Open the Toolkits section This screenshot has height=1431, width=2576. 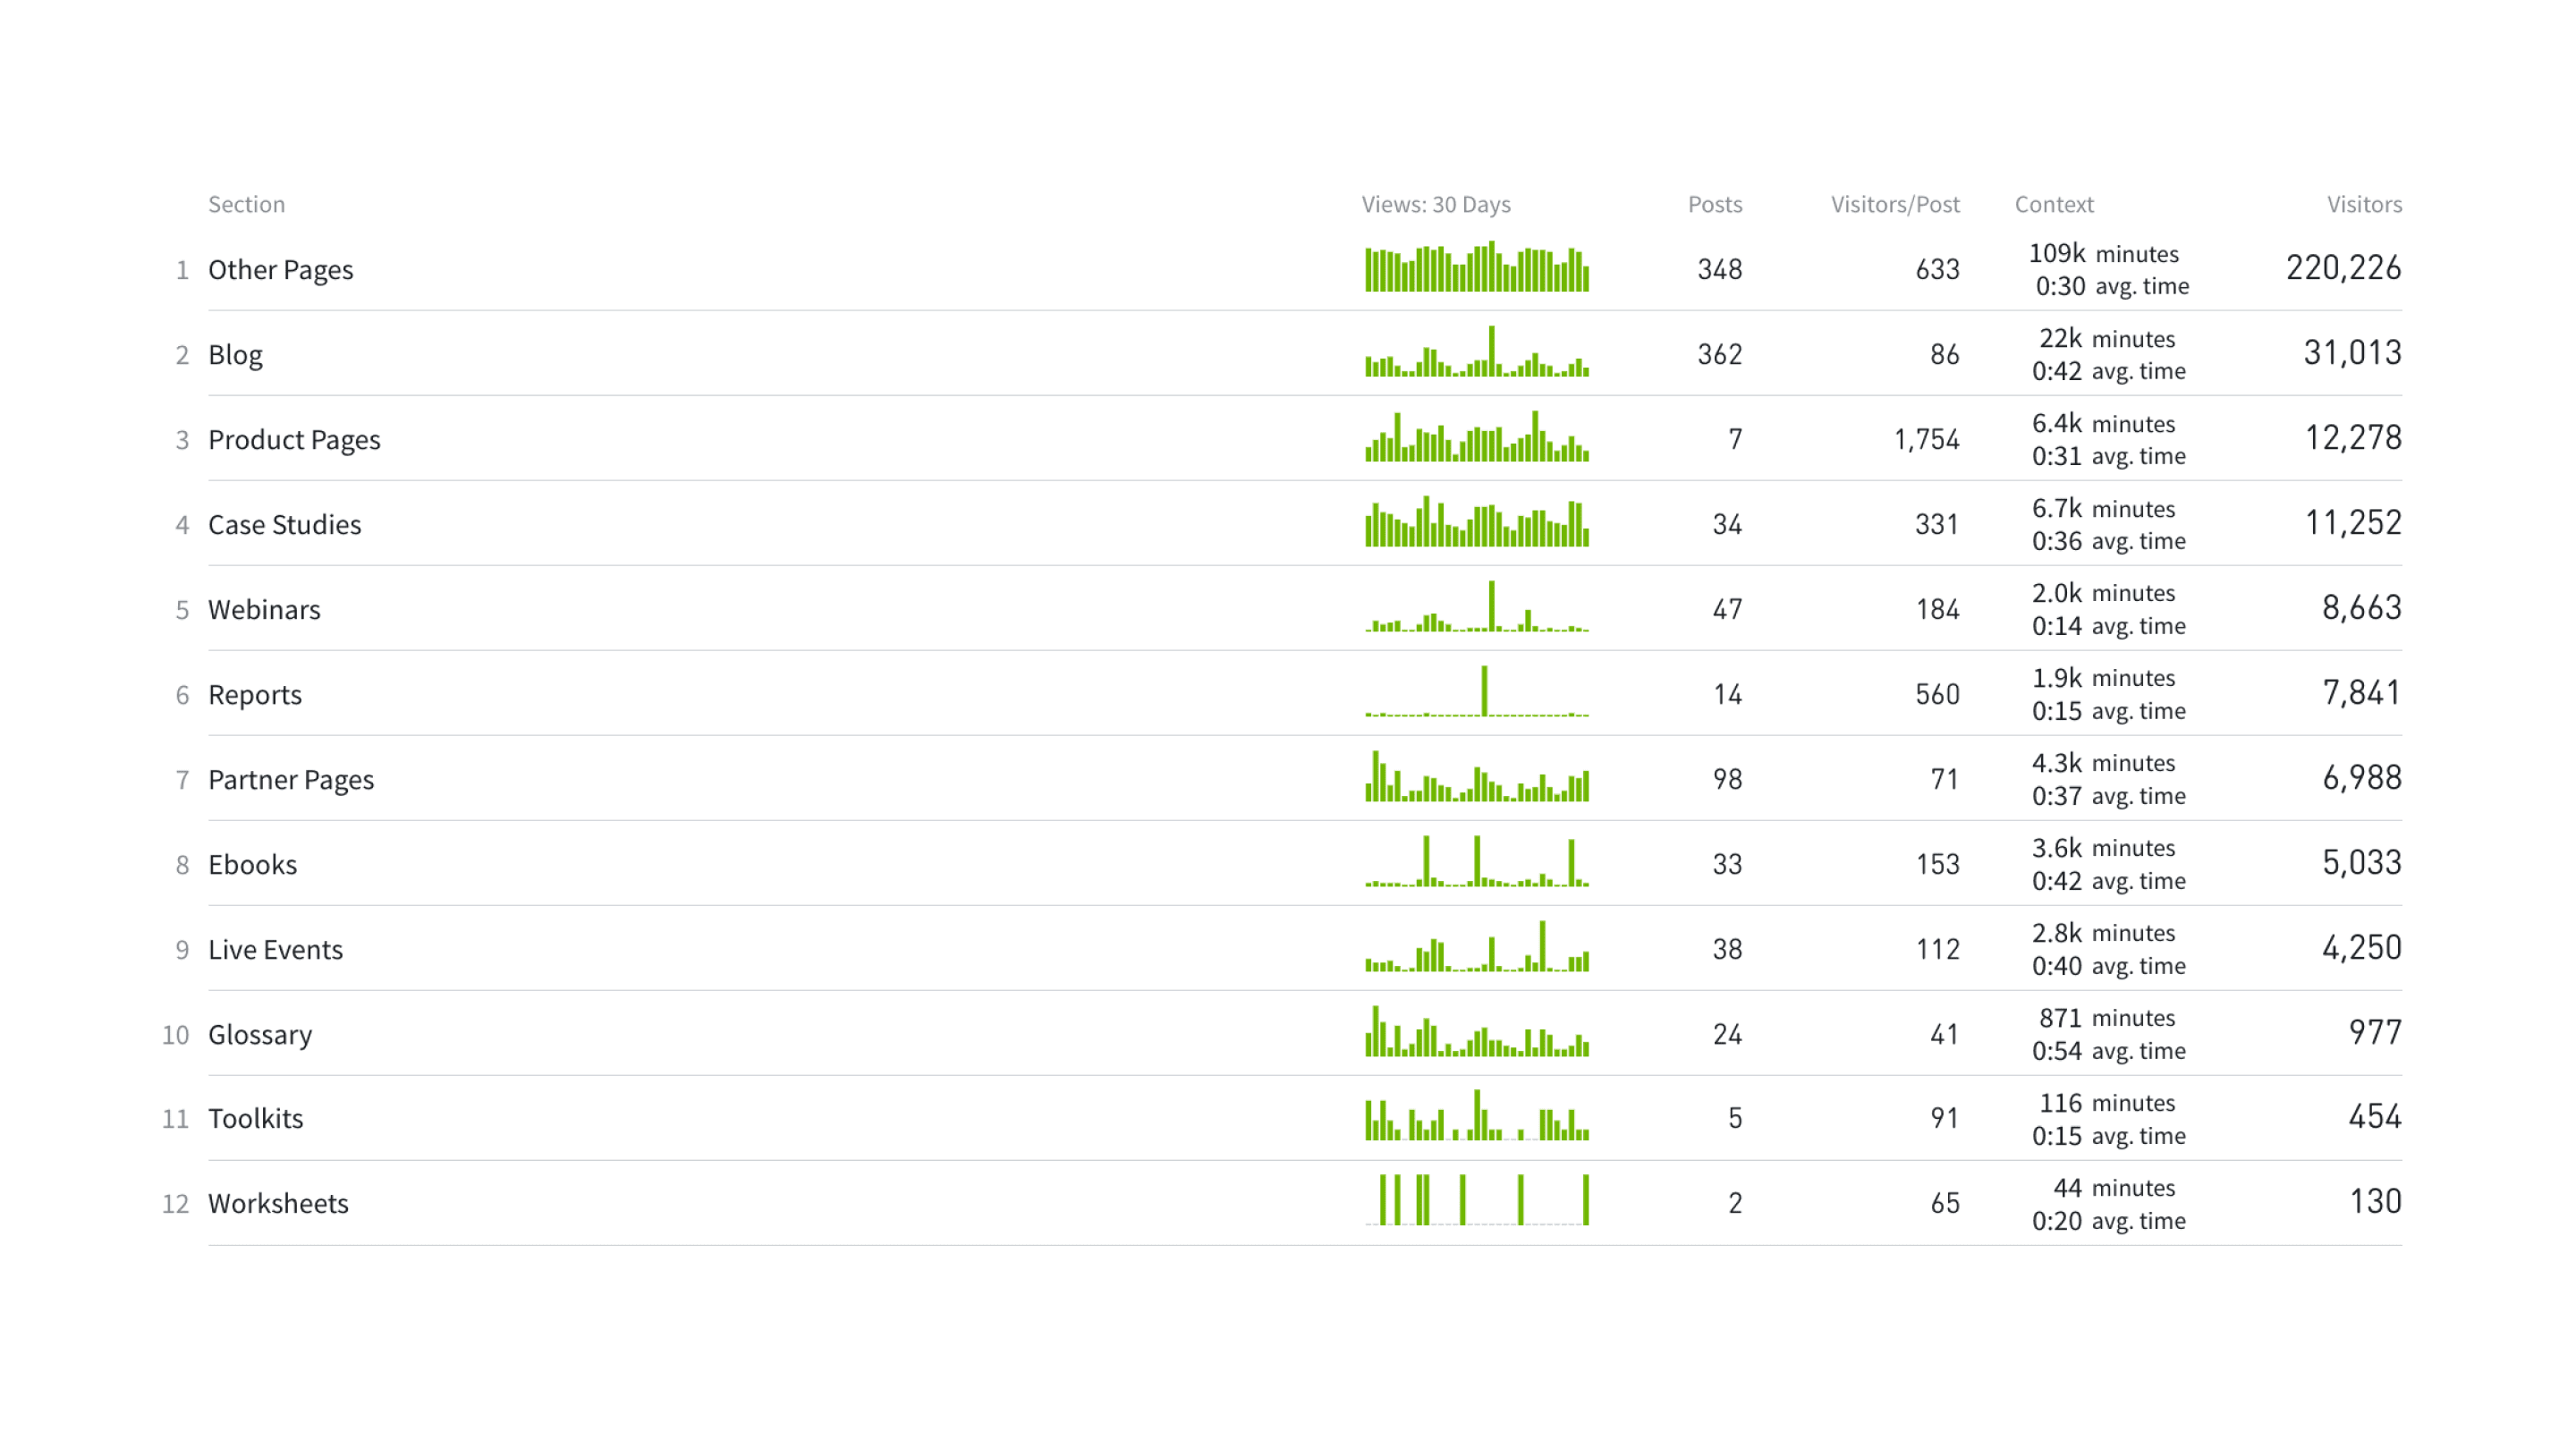[x=255, y=1119]
